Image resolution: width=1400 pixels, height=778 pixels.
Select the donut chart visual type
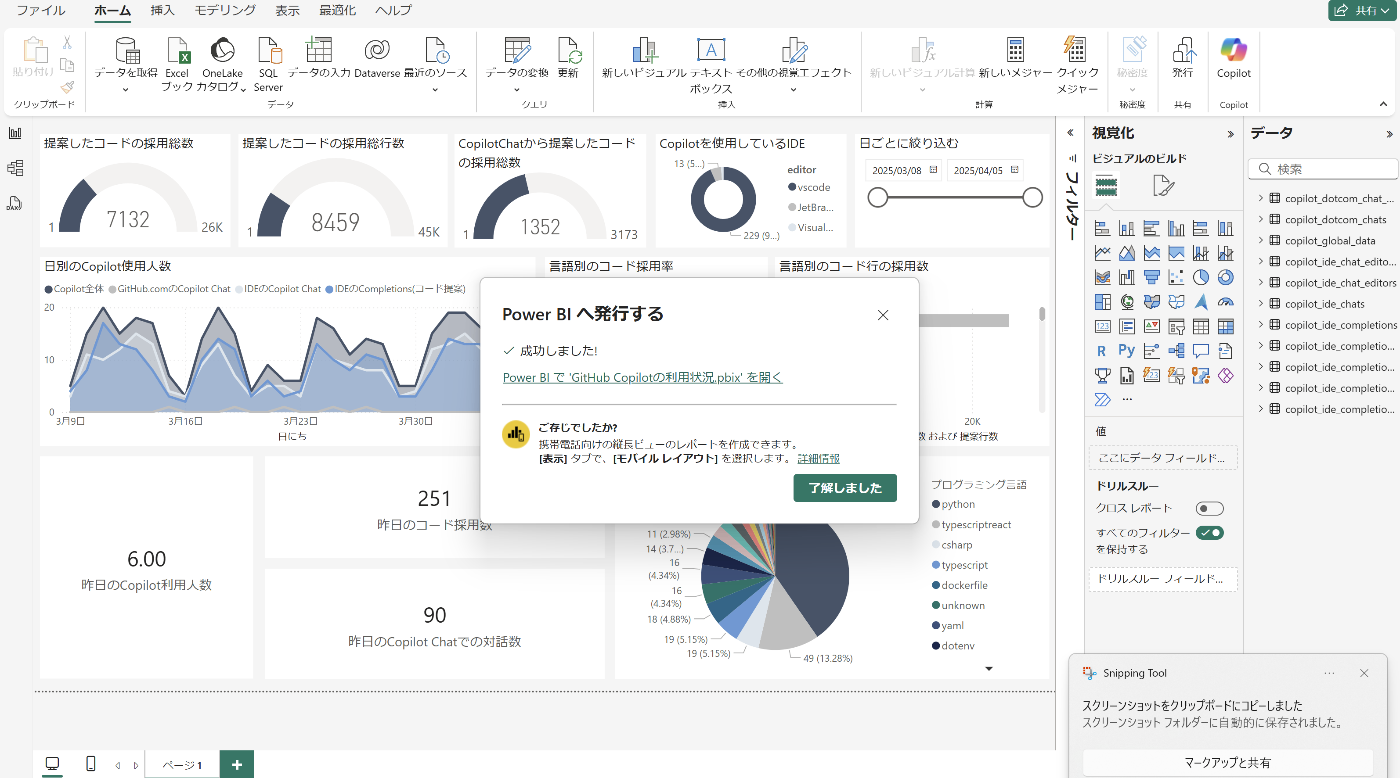1225,277
